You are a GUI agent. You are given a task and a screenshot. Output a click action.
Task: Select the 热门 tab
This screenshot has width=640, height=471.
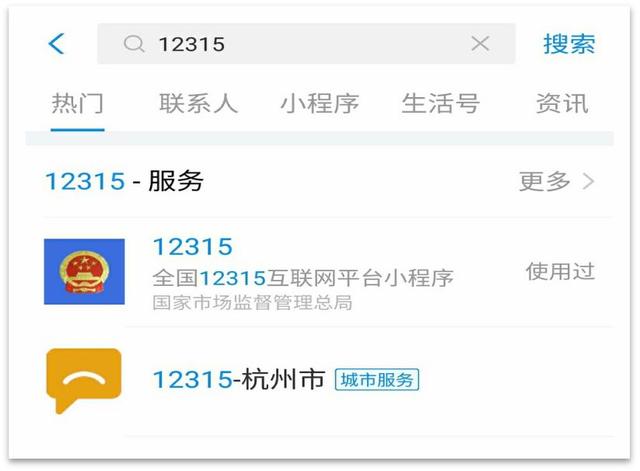(78, 104)
